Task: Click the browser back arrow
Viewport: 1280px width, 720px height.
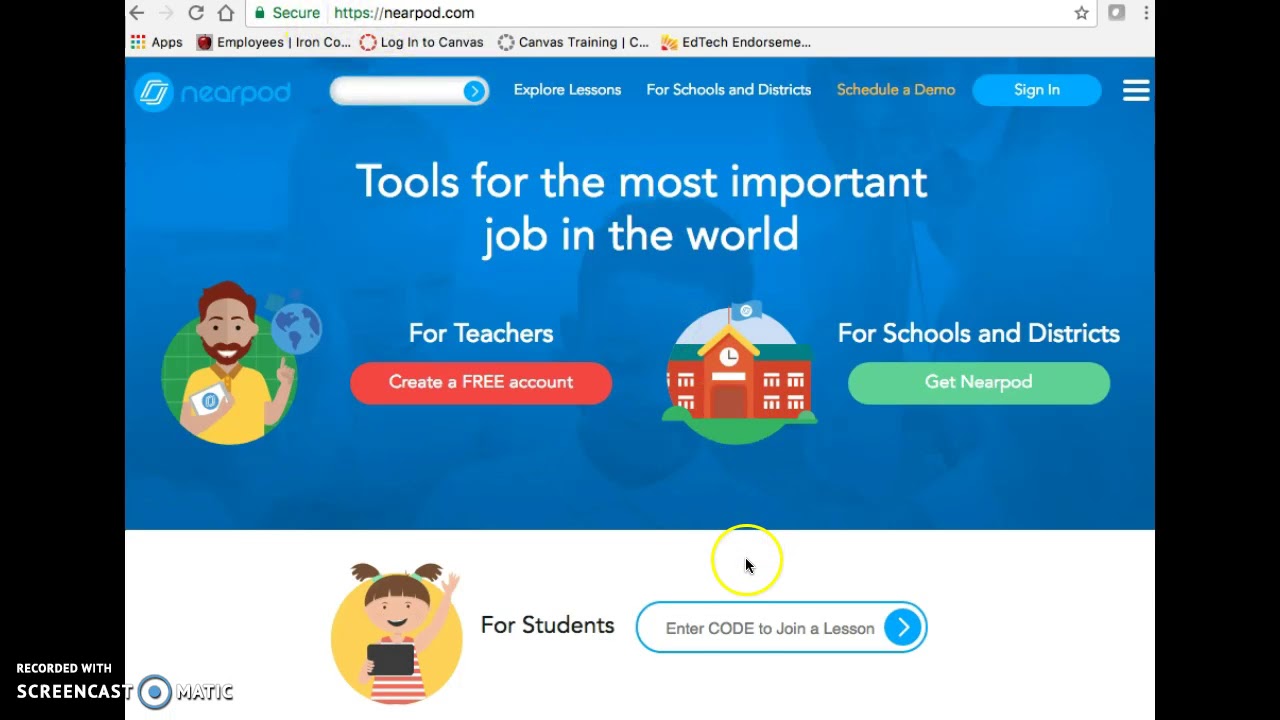Action: tap(137, 13)
